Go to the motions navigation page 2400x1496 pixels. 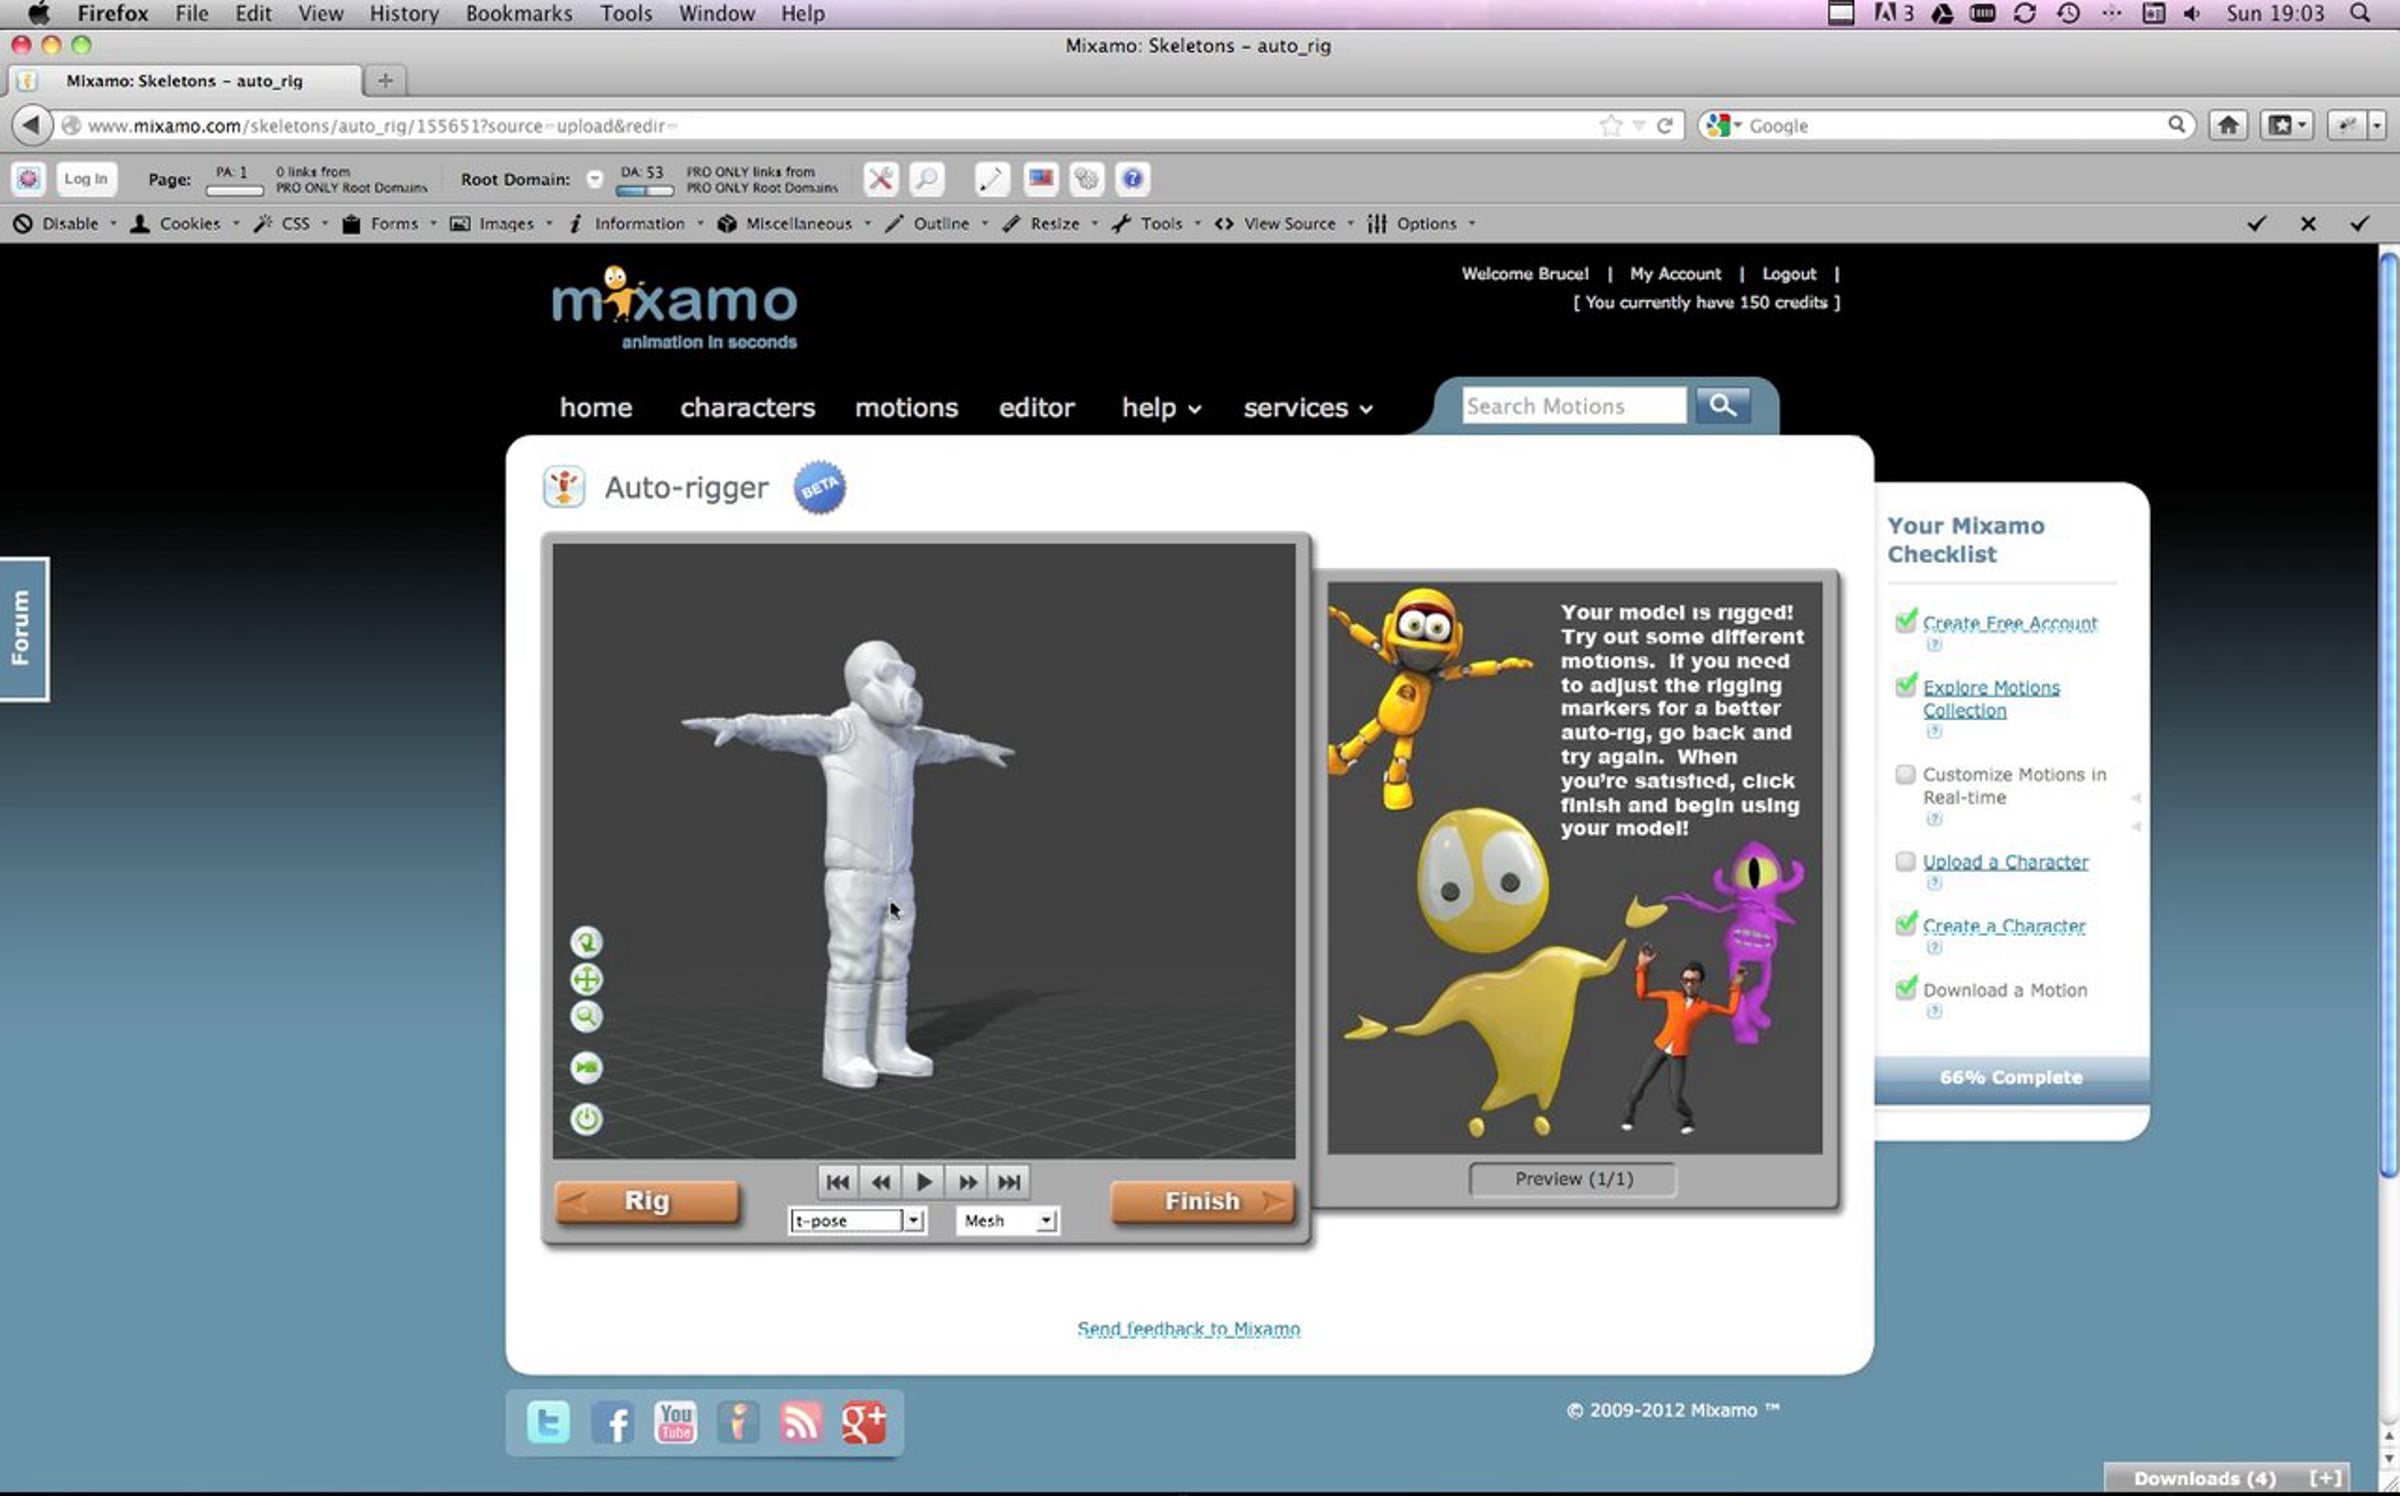[x=906, y=408]
